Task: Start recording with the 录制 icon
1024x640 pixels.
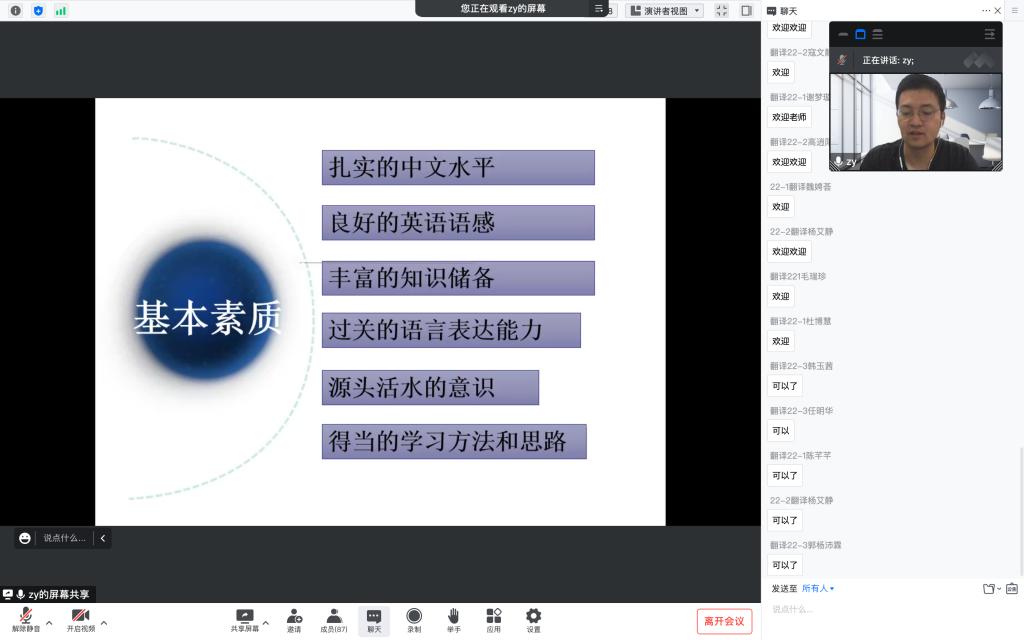Action: pyautogui.click(x=414, y=619)
